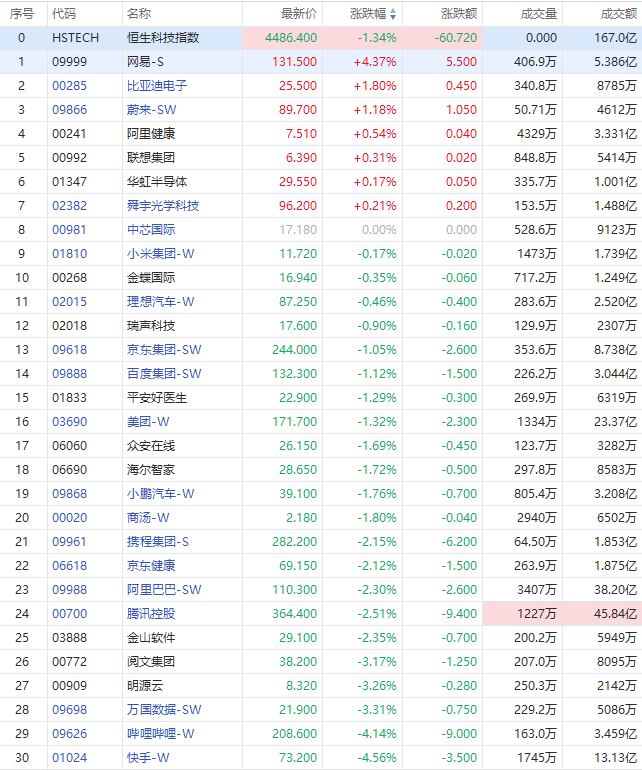642x771 pixels.
Task: Open 商汤-W stock link
Action: (x=148, y=518)
